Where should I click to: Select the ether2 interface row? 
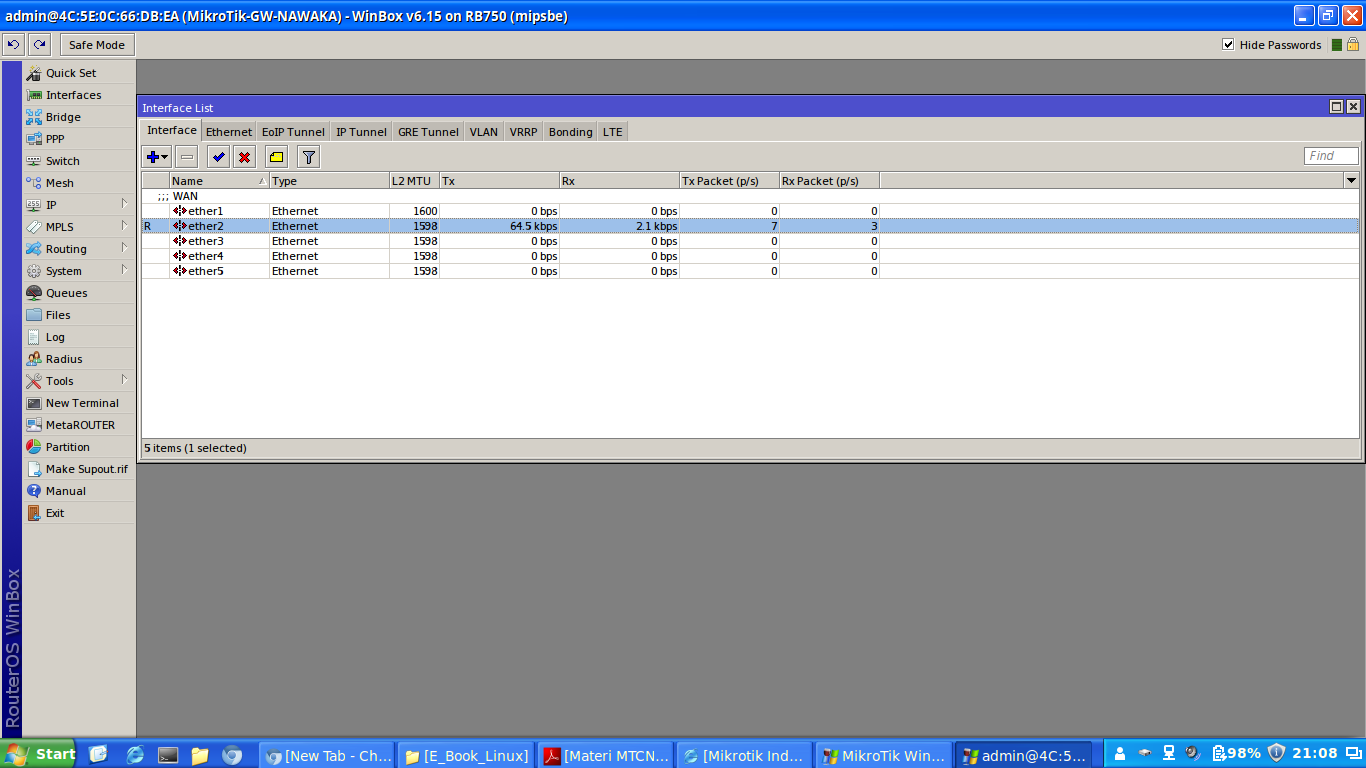750,226
